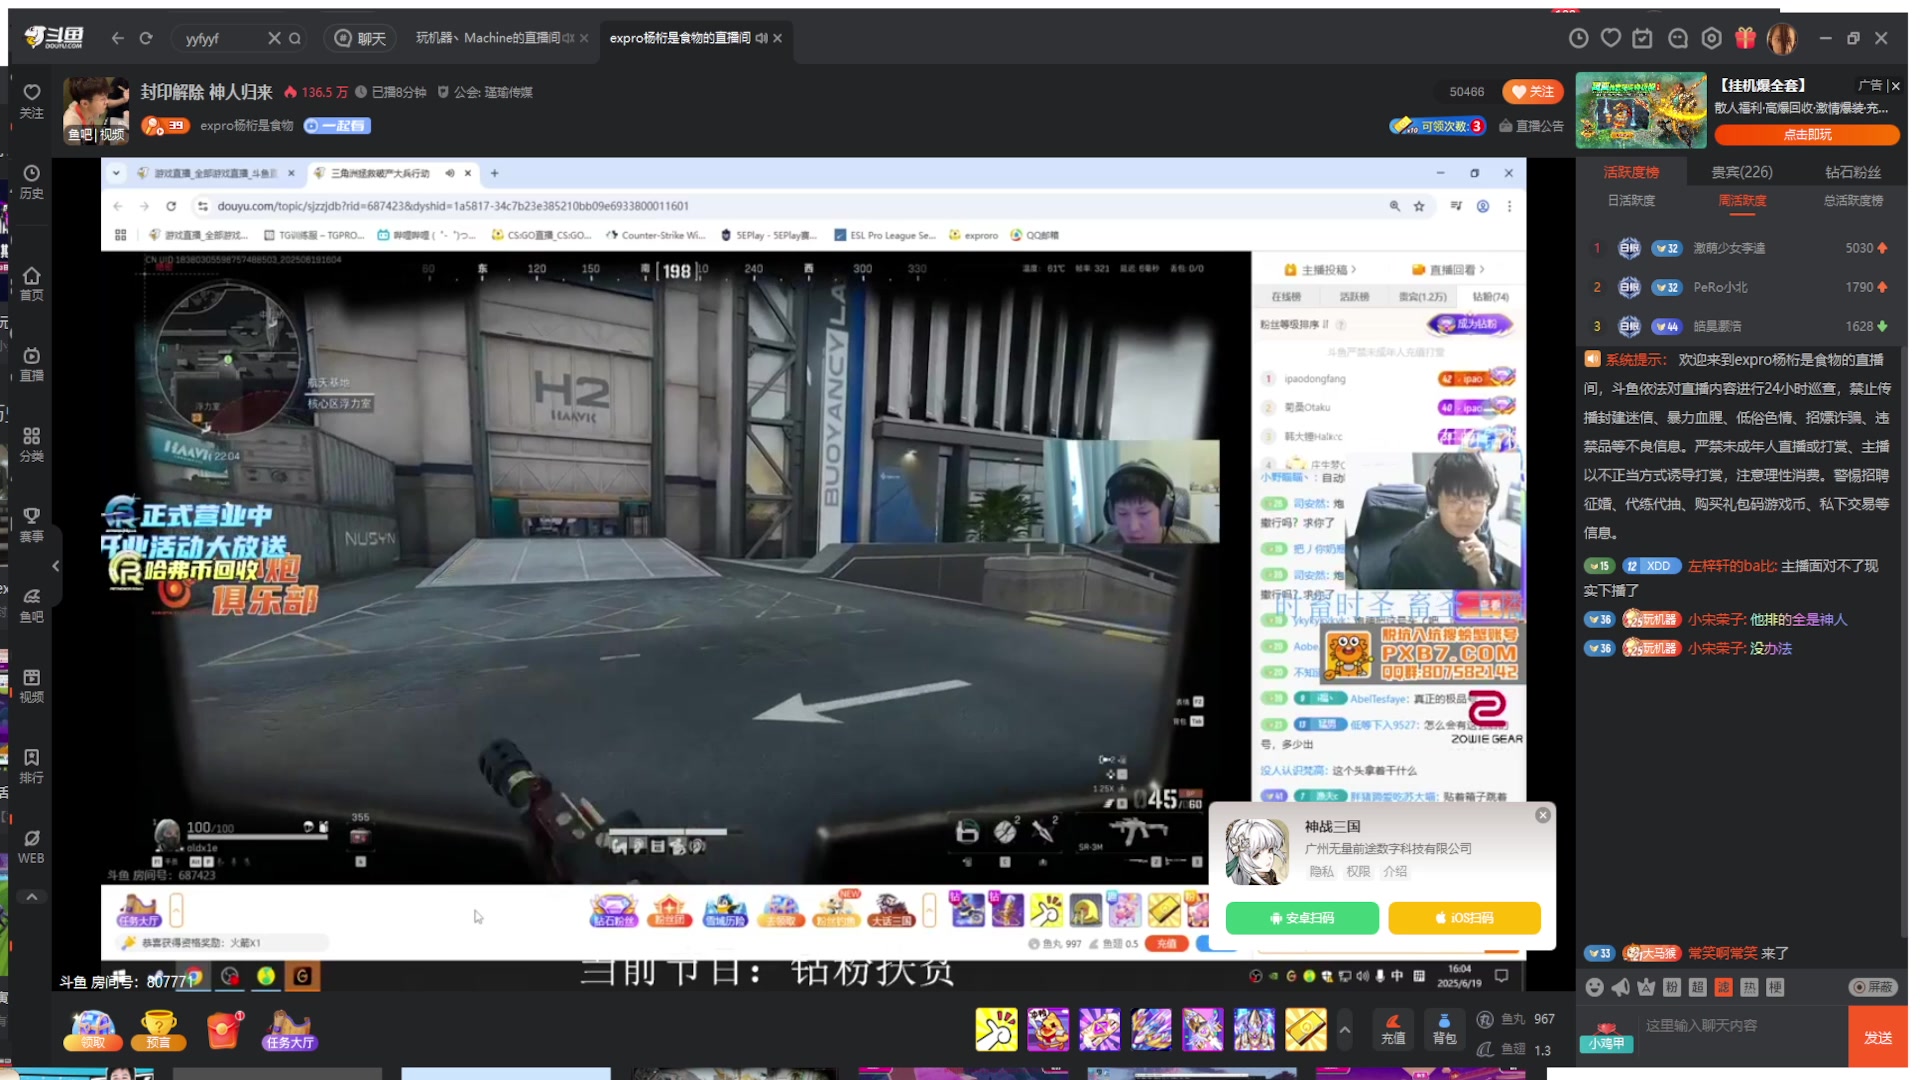Click the 一起看 tag

point(337,126)
